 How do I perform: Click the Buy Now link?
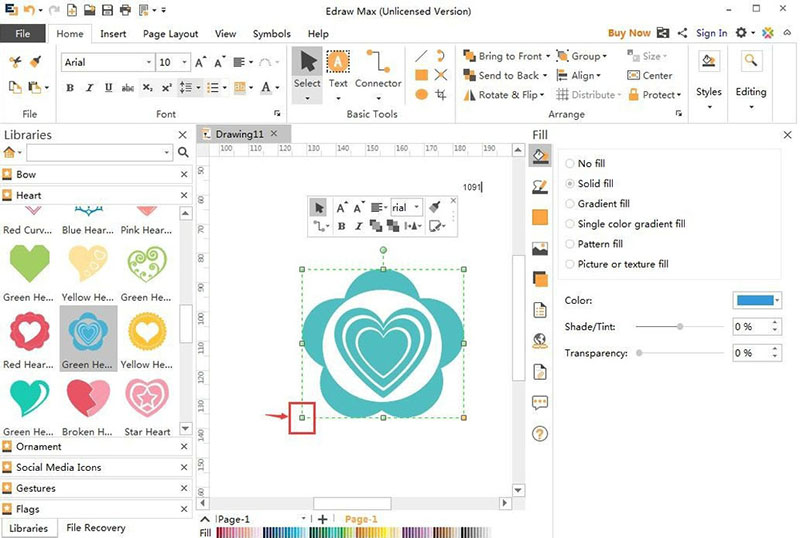click(629, 33)
